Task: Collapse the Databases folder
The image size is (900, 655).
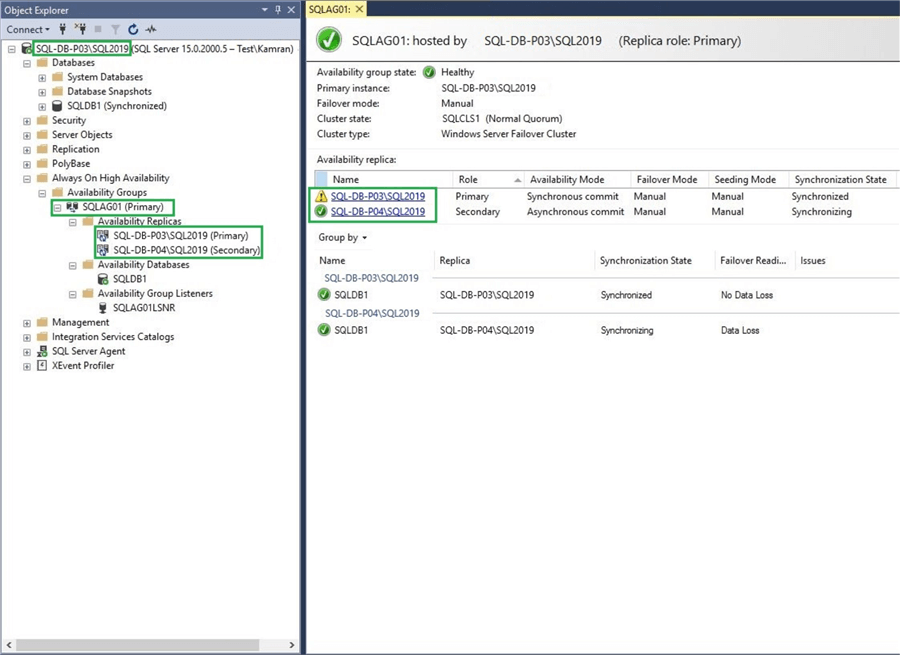Action: click(27, 64)
